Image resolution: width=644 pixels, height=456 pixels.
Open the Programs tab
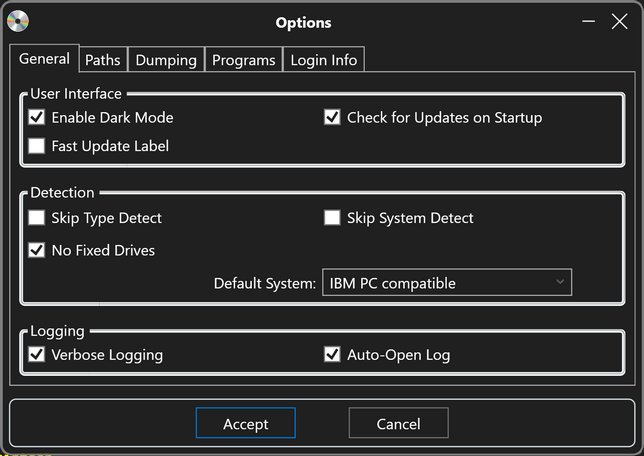[244, 60]
